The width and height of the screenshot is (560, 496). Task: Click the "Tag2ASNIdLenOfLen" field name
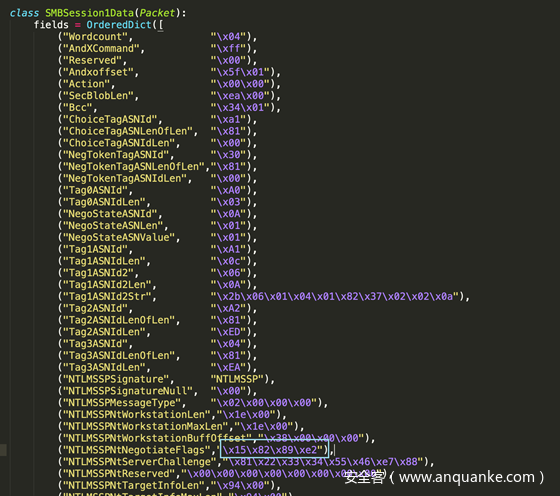(x=119, y=320)
